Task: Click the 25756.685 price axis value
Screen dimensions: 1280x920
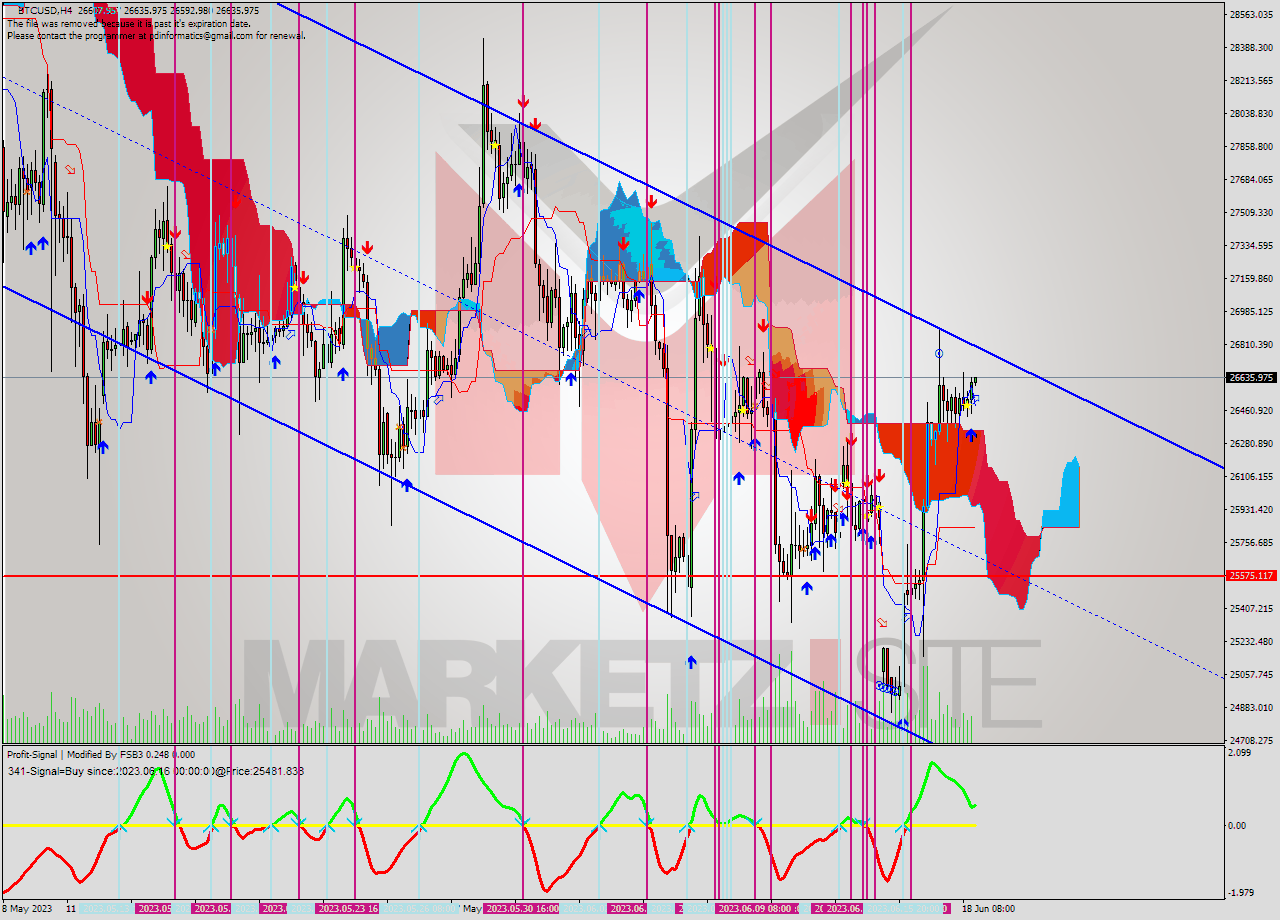Action: [1251, 542]
